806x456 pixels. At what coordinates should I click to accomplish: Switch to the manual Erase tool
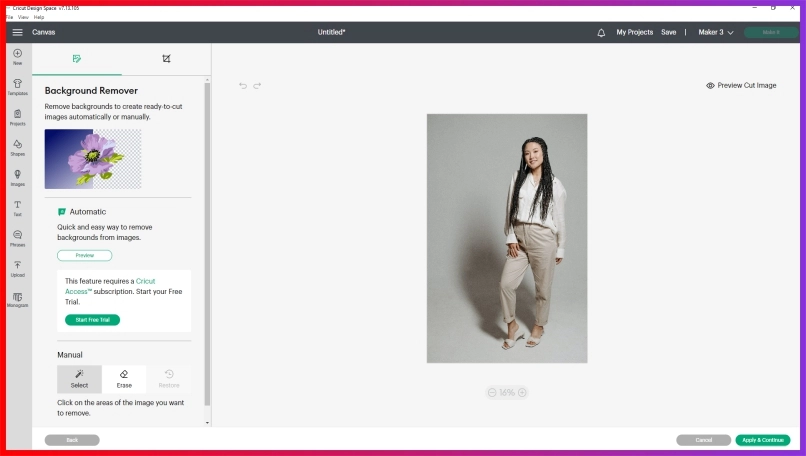click(x=124, y=378)
